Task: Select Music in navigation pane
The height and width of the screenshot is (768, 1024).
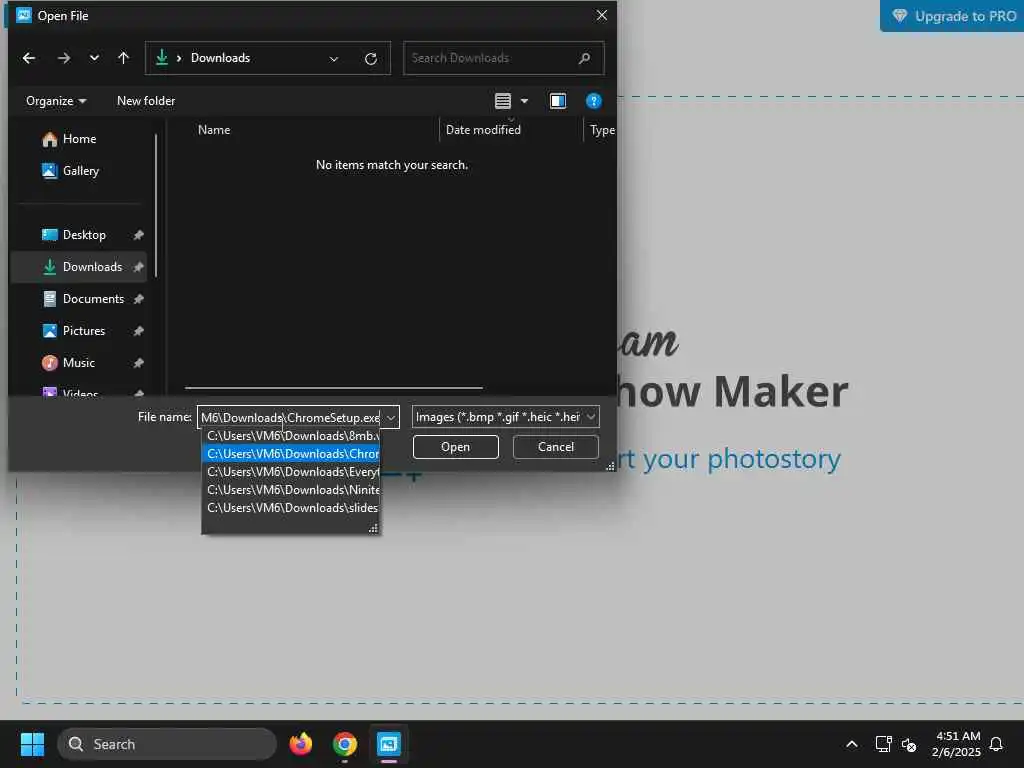Action: point(78,363)
